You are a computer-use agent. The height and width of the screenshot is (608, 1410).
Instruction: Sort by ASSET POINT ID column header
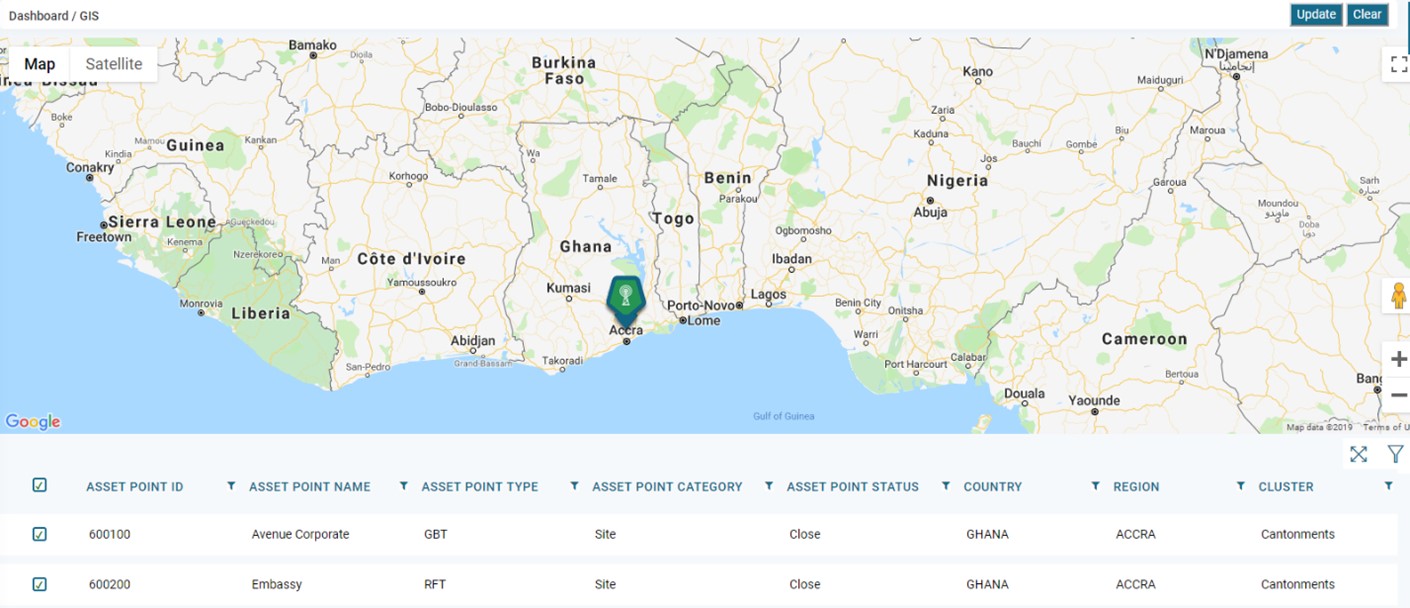[135, 487]
